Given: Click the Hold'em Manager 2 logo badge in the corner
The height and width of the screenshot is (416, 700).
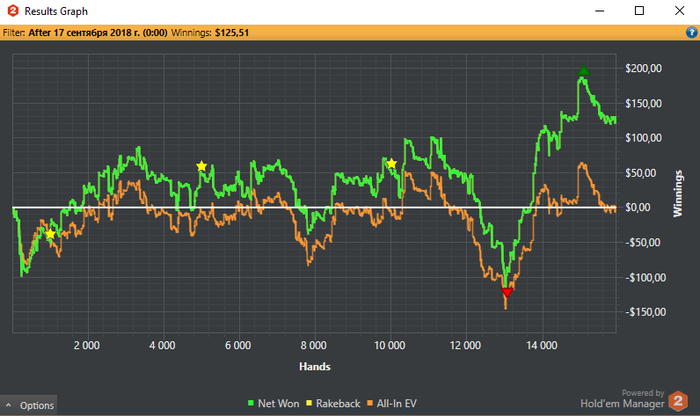Looking at the screenshot, I should click(678, 400).
